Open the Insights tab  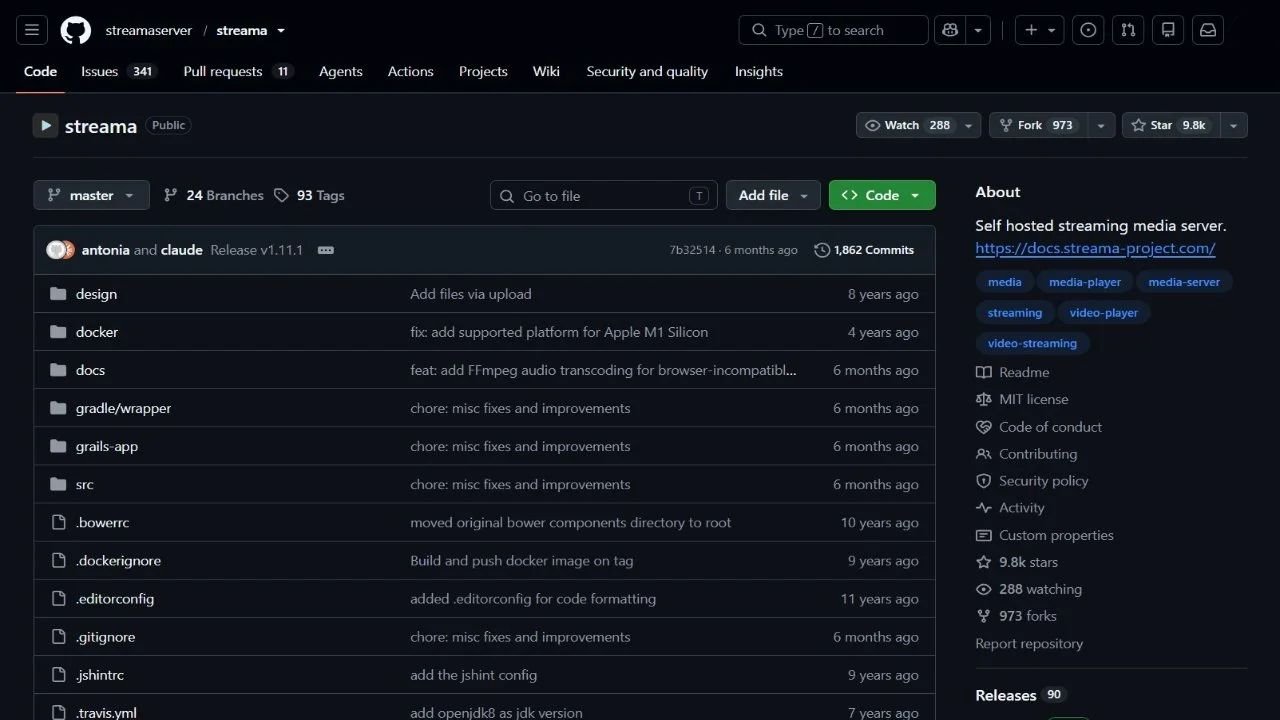(x=759, y=71)
